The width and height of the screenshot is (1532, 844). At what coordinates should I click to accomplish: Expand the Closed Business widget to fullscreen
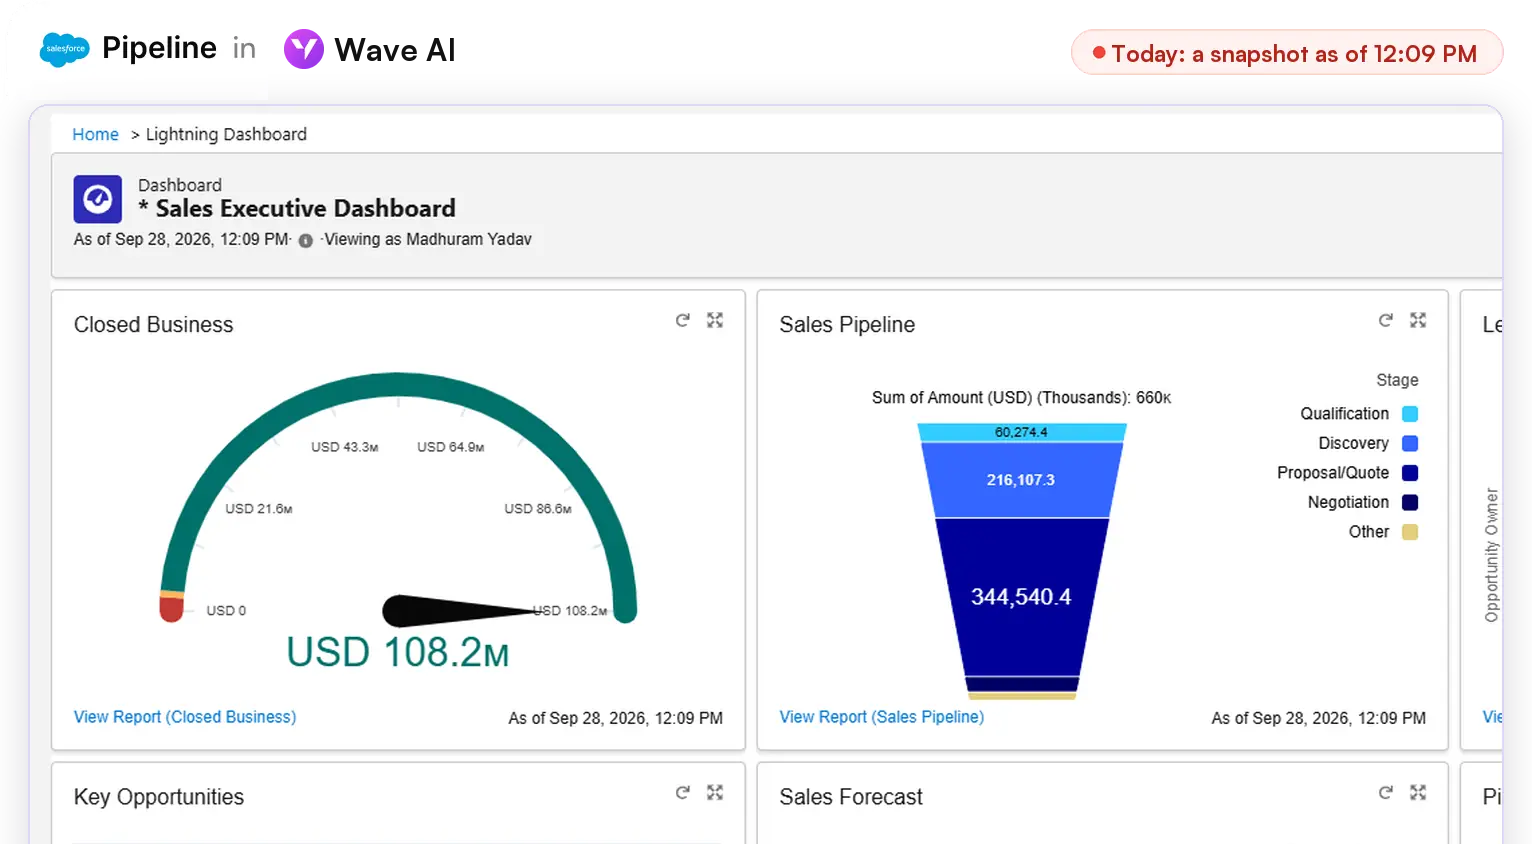[x=715, y=320]
